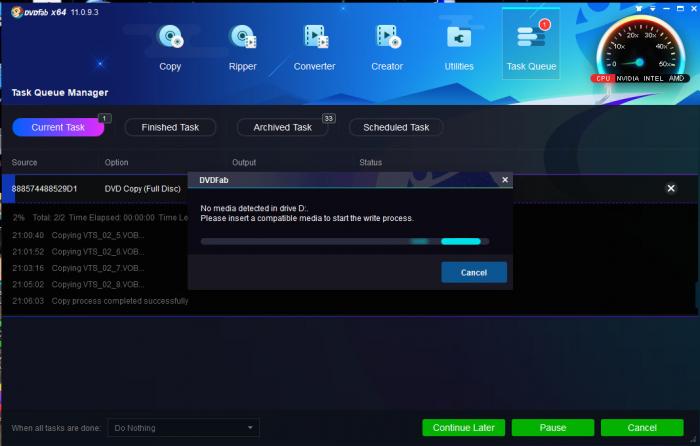The image size is (700, 446).
Task: Close the DVDFab no-media dialog
Action: (505, 179)
